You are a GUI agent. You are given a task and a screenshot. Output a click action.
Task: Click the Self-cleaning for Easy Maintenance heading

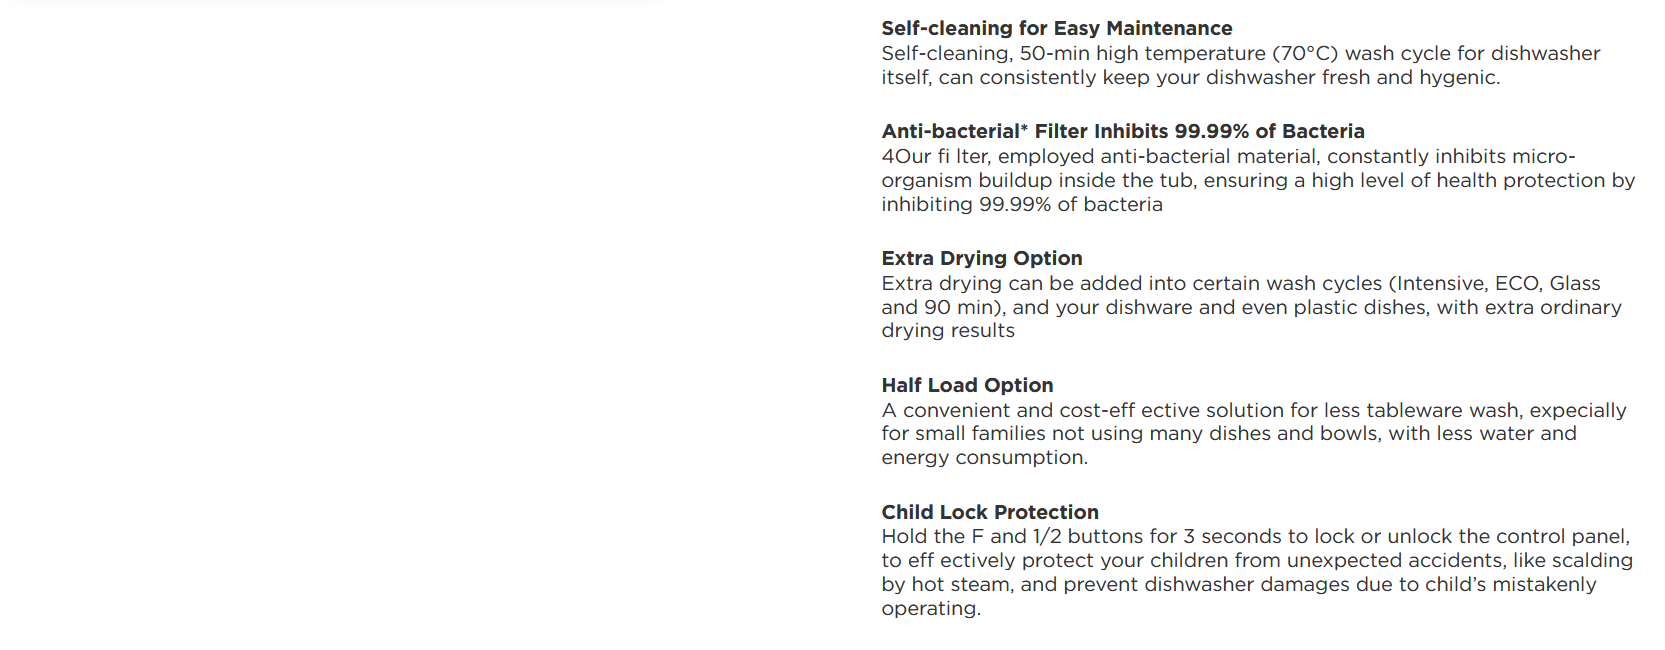pyautogui.click(x=1056, y=28)
